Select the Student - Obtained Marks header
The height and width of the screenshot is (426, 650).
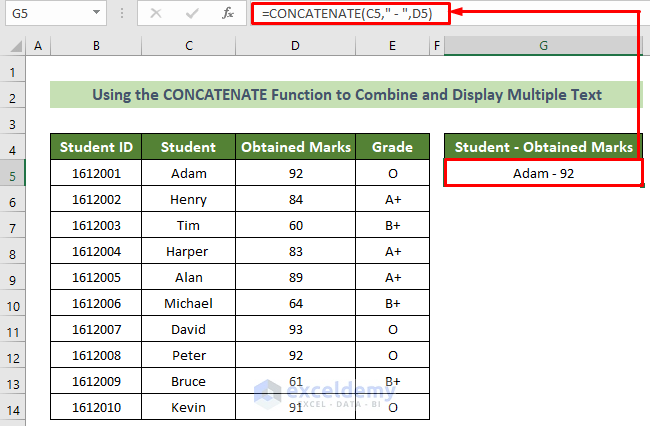(543, 147)
